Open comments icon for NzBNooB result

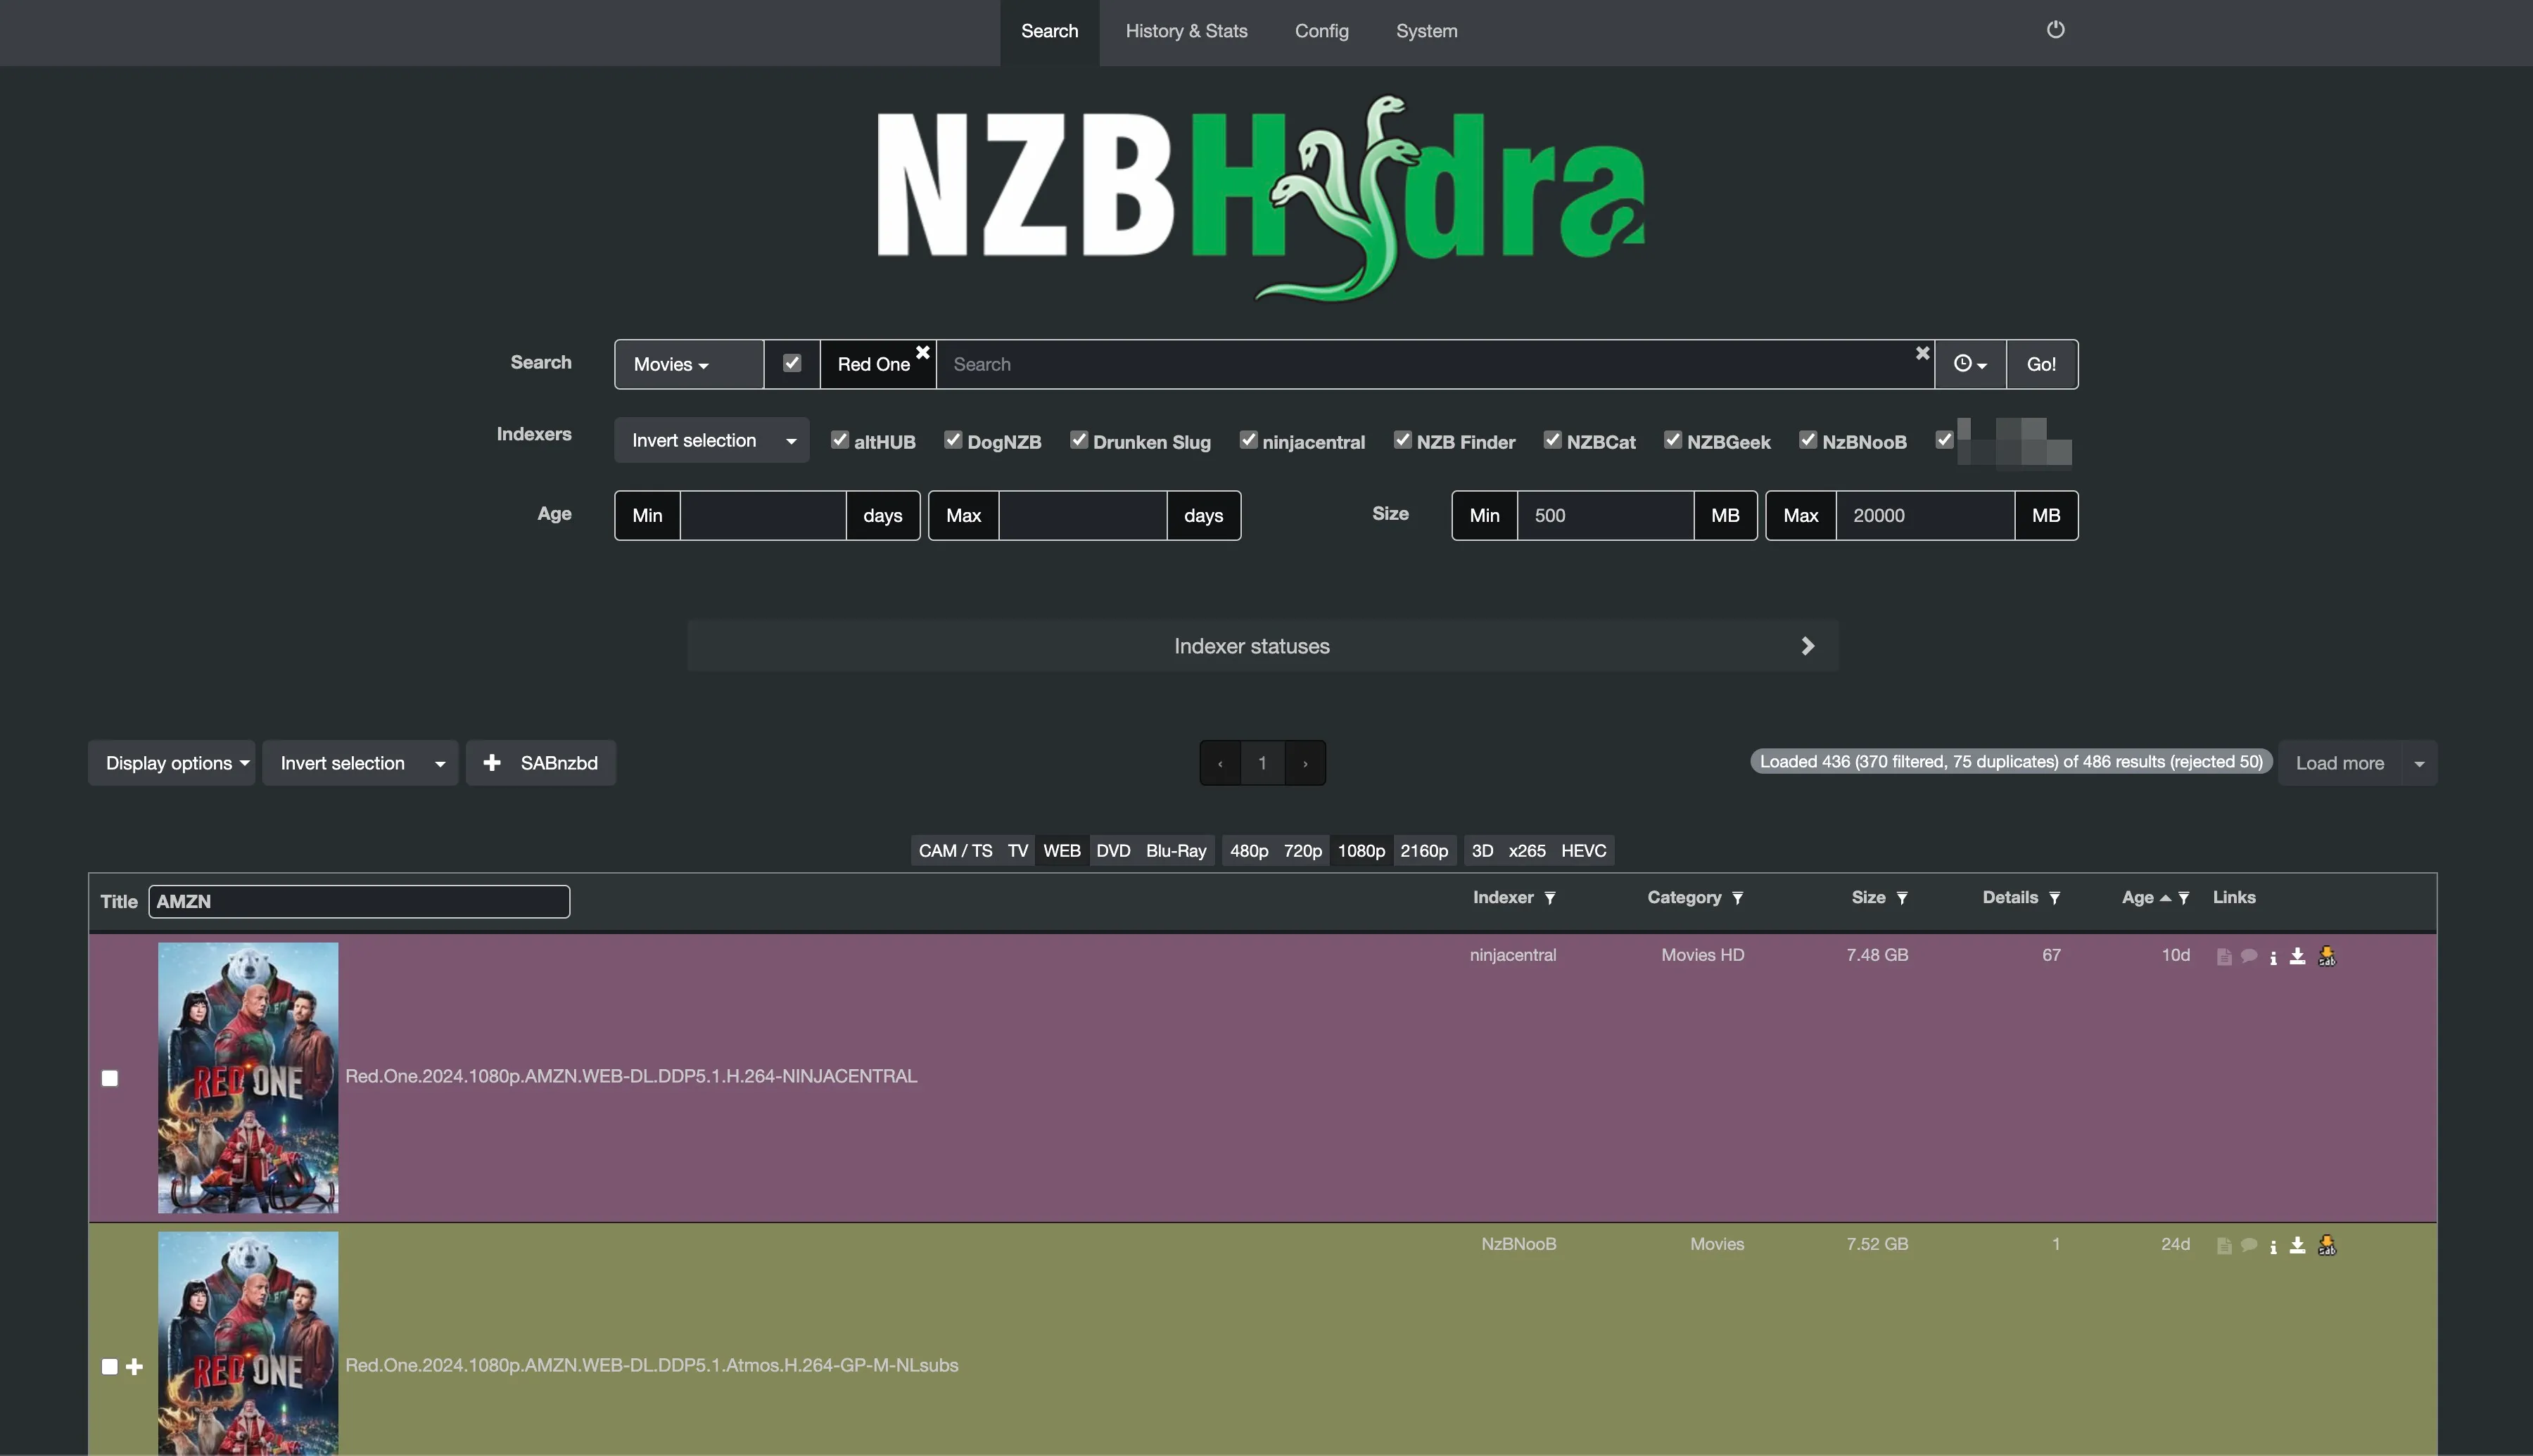pyautogui.click(x=2249, y=1245)
